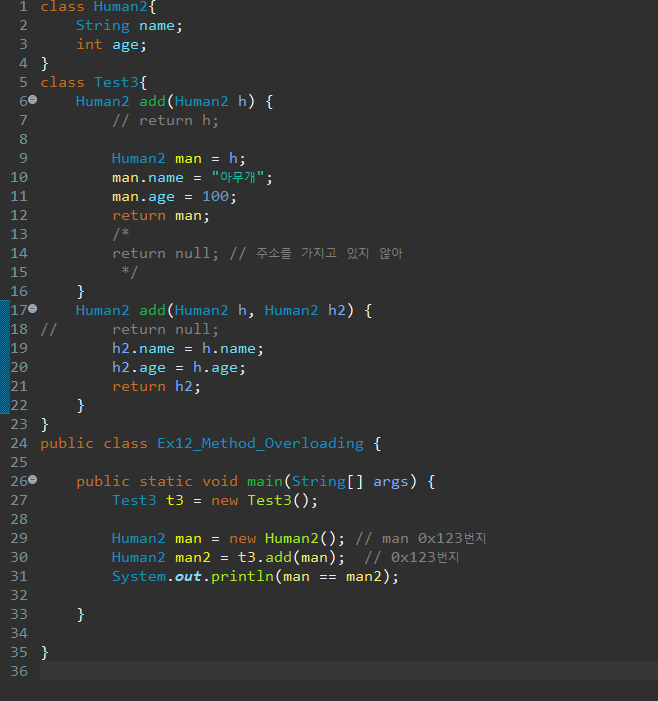The width and height of the screenshot is (658, 701).
Task: Click line number 24 in the gutter
Action: [x=19, y=443]
